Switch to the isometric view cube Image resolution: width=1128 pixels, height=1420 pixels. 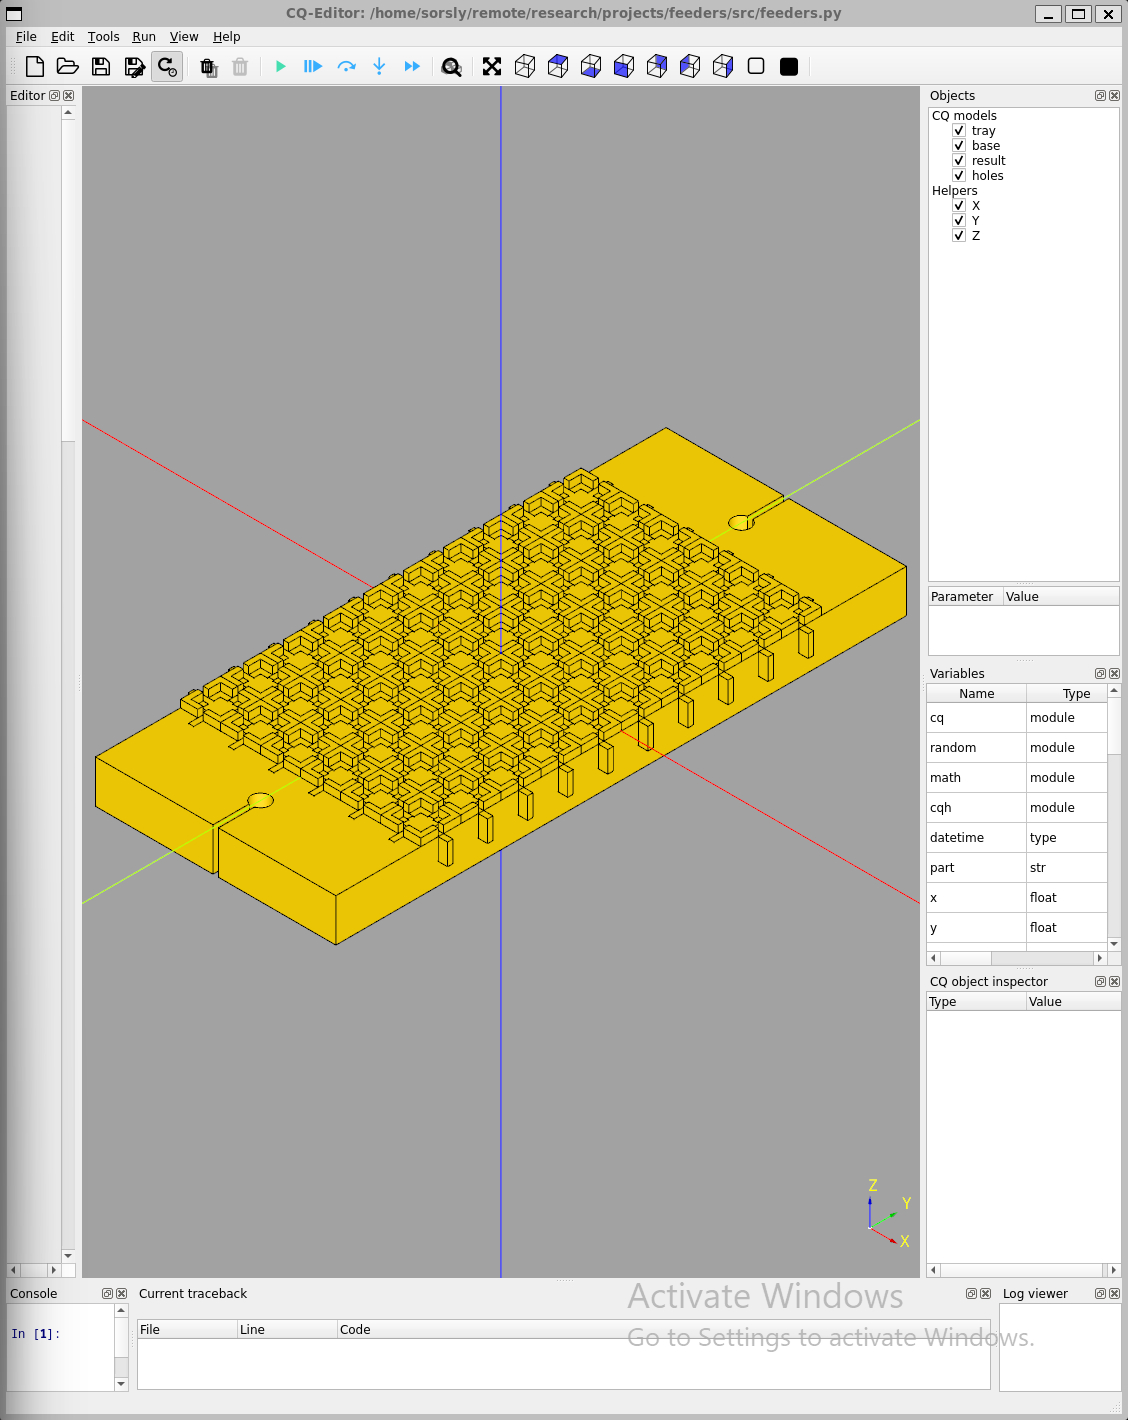[525, 67]
